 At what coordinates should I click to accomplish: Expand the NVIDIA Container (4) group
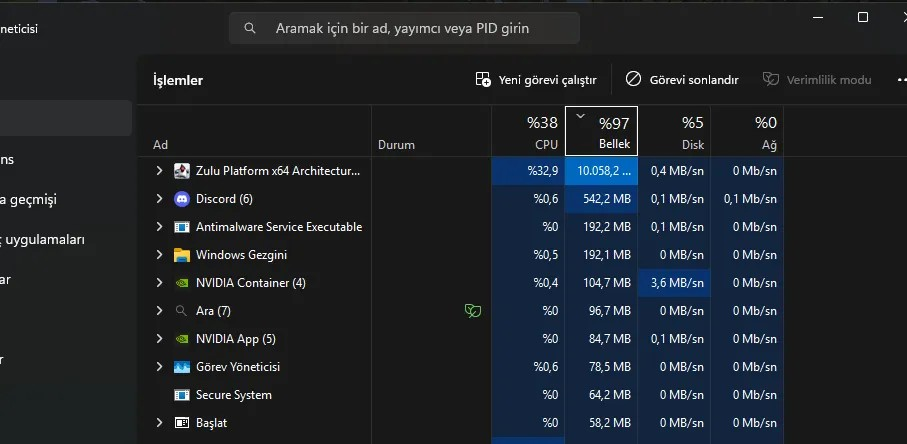click(x=160, y=283)
